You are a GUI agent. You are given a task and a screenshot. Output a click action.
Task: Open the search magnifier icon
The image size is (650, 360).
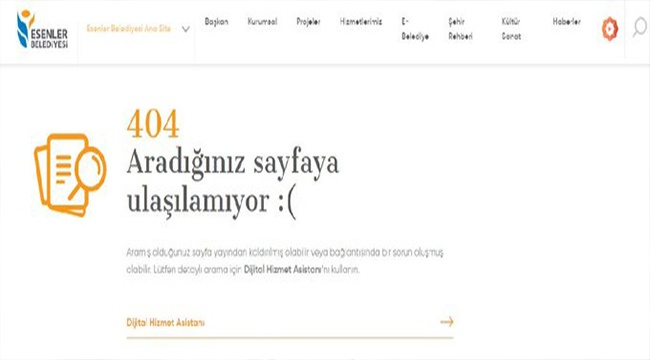(x=639, y=28)
